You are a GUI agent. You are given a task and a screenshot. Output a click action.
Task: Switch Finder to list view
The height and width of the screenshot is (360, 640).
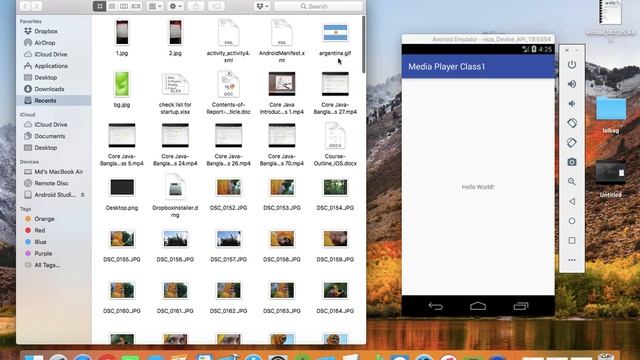pyautogui.click(x=112, y=6)
